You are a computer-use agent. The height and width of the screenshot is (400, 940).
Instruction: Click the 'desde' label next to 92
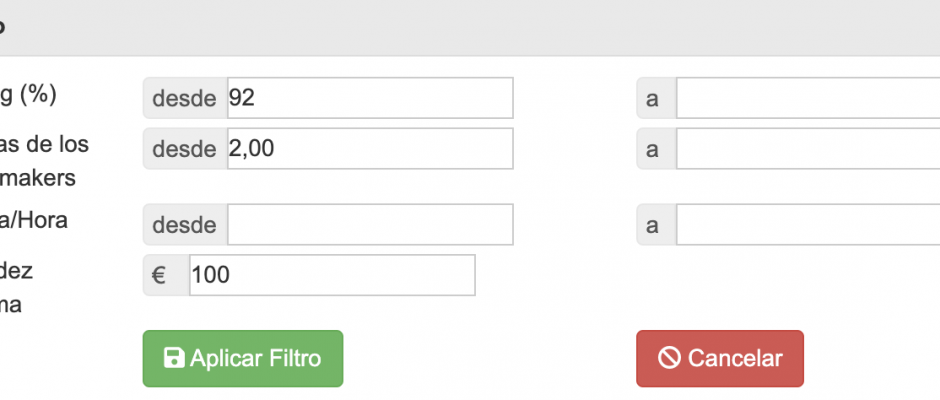click(185, 98)
